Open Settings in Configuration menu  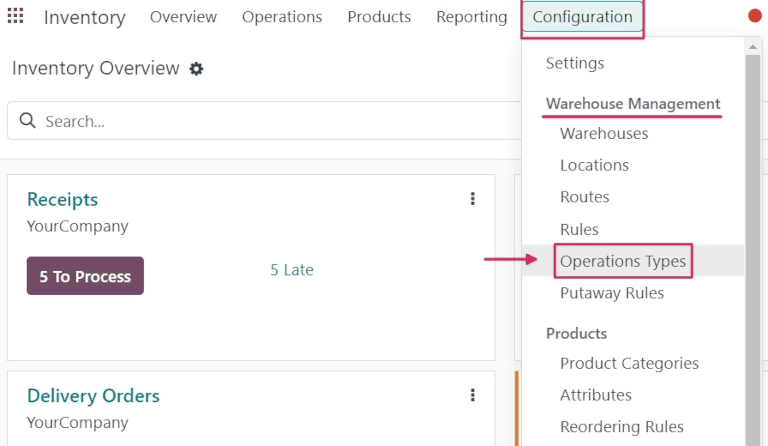coord(575,63)
